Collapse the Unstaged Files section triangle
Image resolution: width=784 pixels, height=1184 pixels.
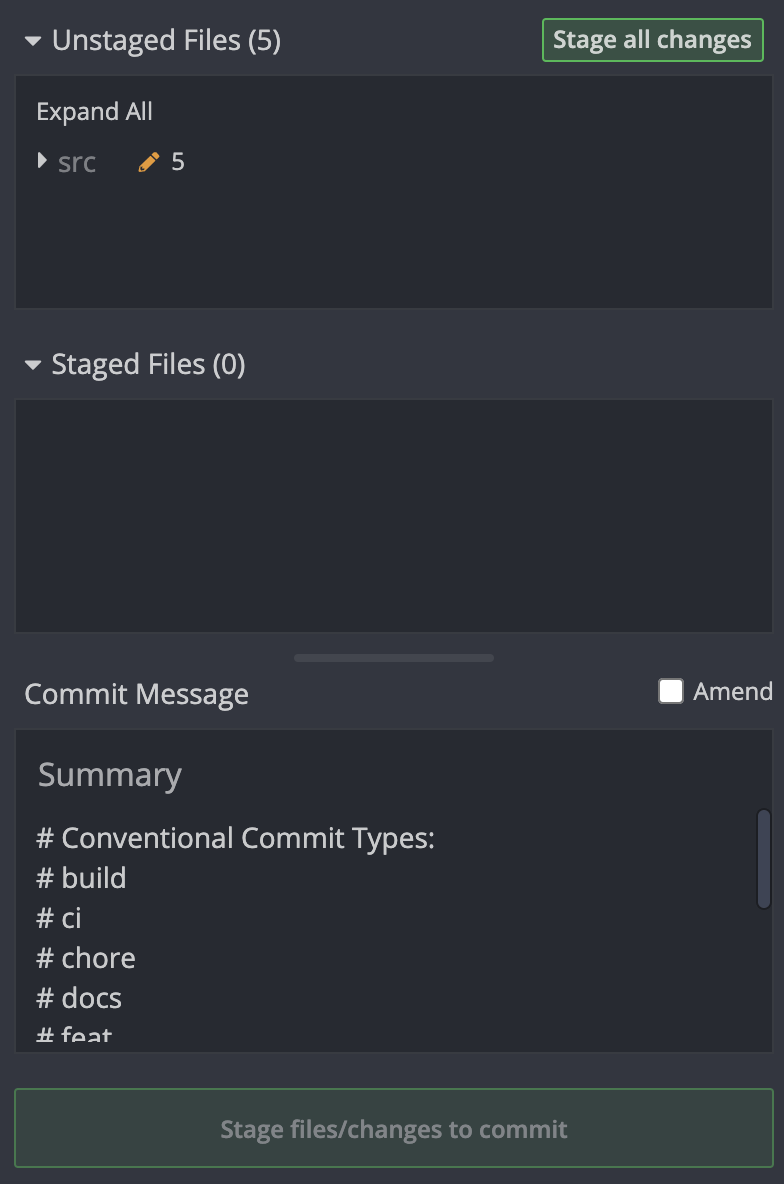pyautogui.click(x=33, y=41)
